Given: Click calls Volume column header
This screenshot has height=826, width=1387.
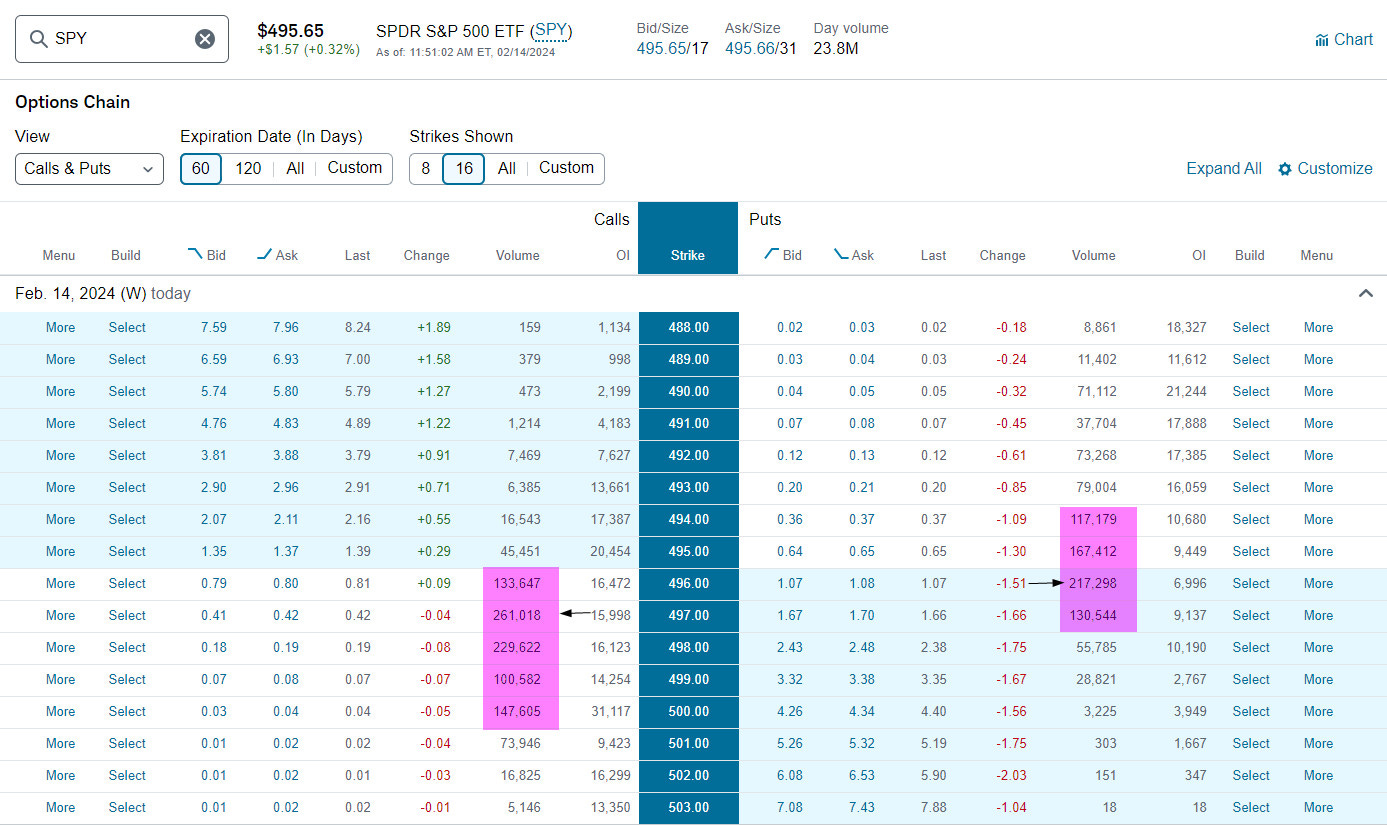Looking at the screenshot, I should click(x=518, y=255).
